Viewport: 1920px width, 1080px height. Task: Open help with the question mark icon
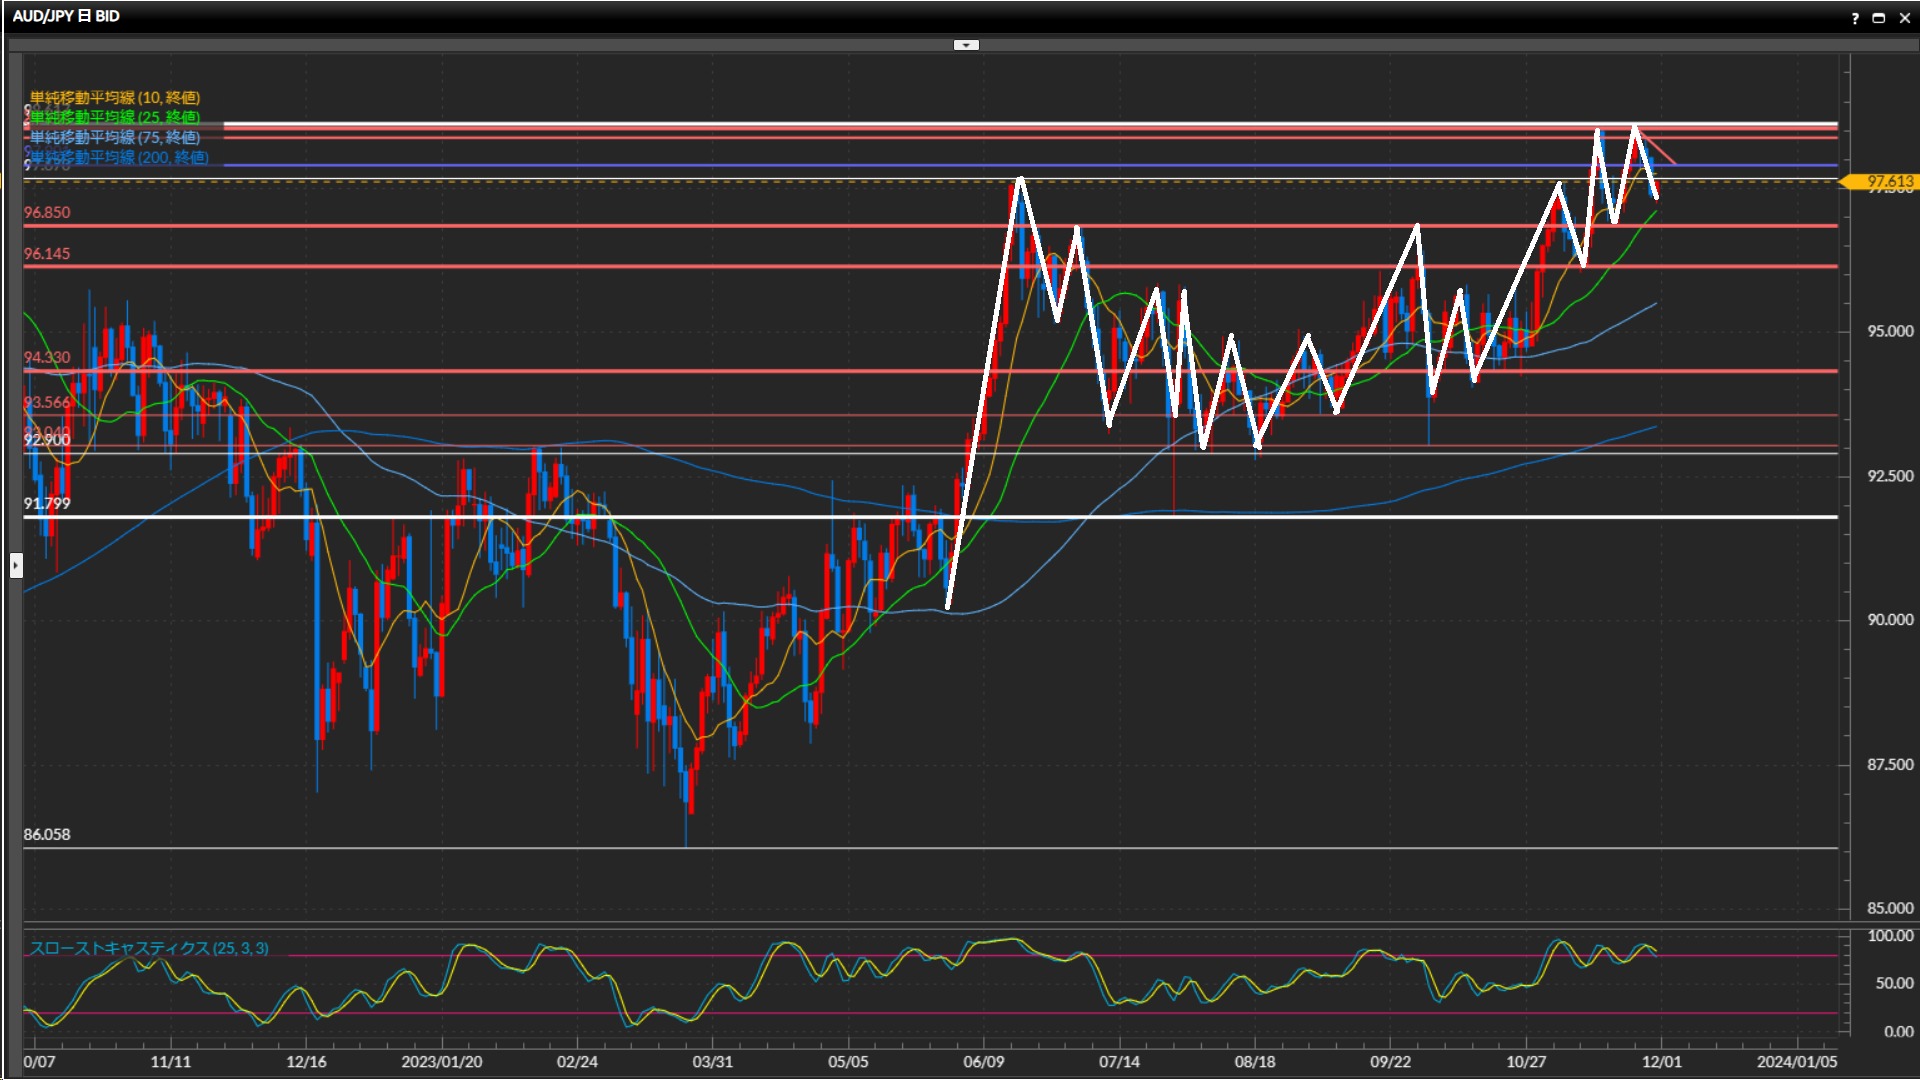click(1855, 18)
